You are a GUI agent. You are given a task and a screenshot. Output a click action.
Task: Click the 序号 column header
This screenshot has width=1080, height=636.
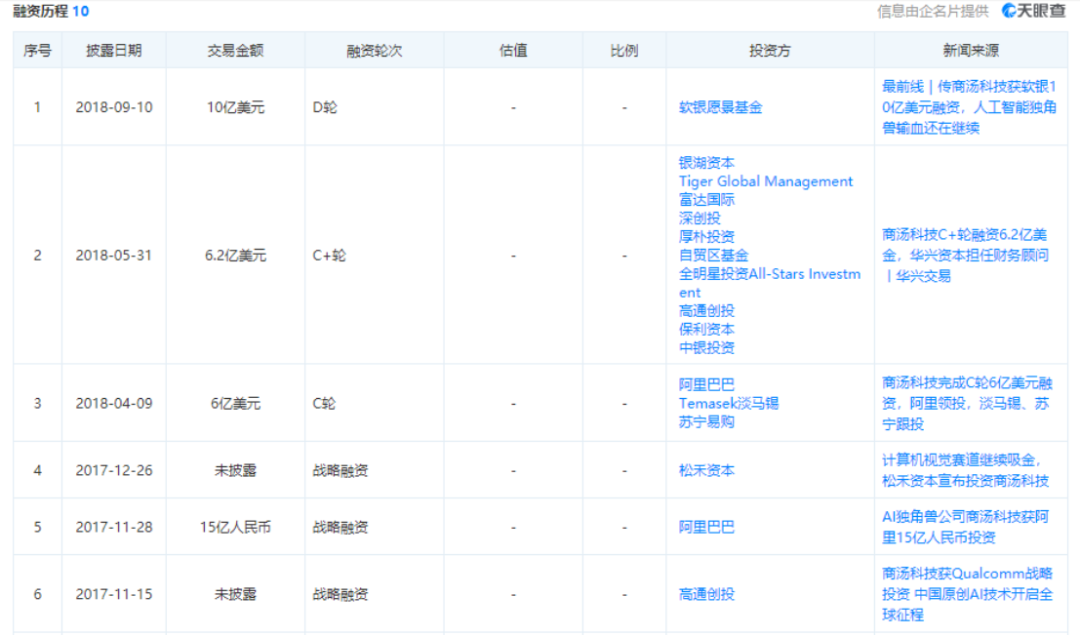(x=37, y=50)
